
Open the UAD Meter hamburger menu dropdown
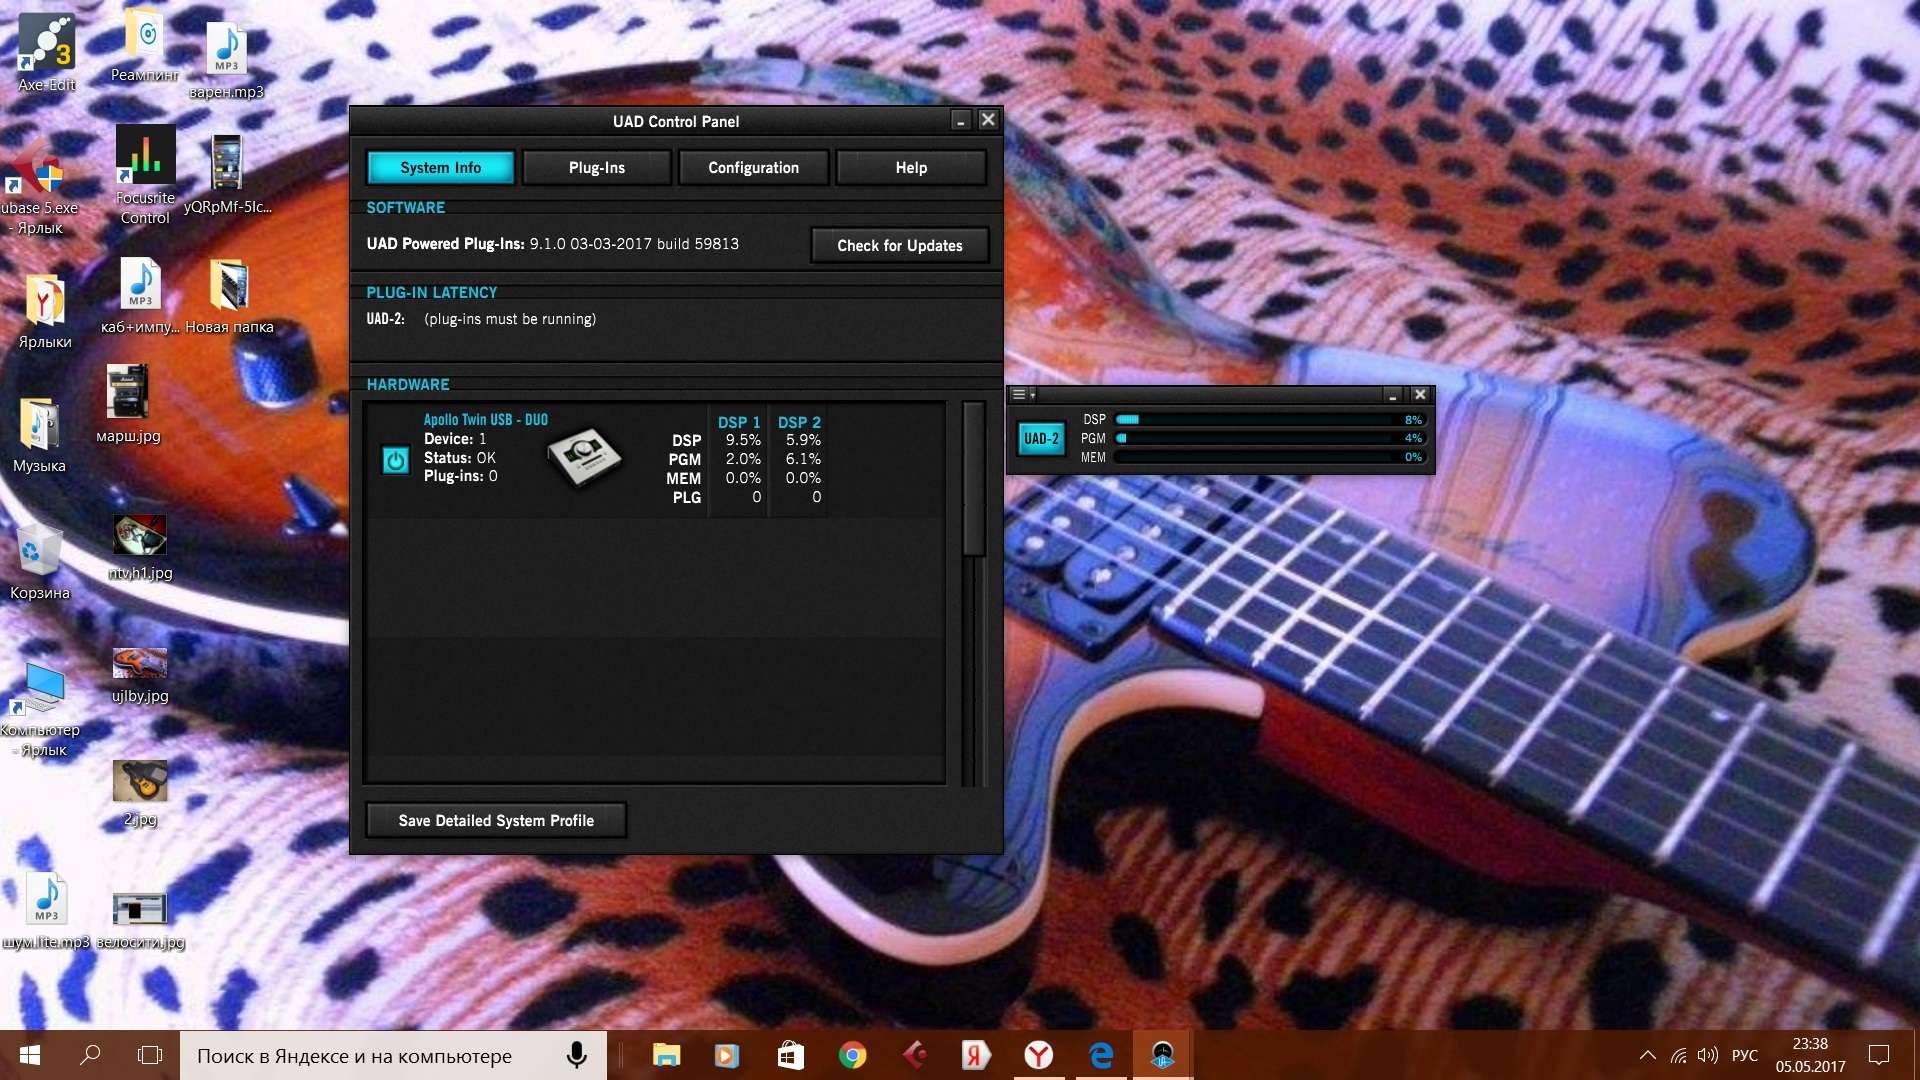(1021, 395)
